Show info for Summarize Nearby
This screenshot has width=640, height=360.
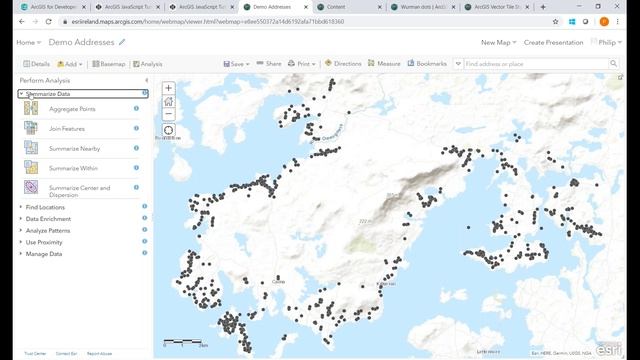pos(136,148)
